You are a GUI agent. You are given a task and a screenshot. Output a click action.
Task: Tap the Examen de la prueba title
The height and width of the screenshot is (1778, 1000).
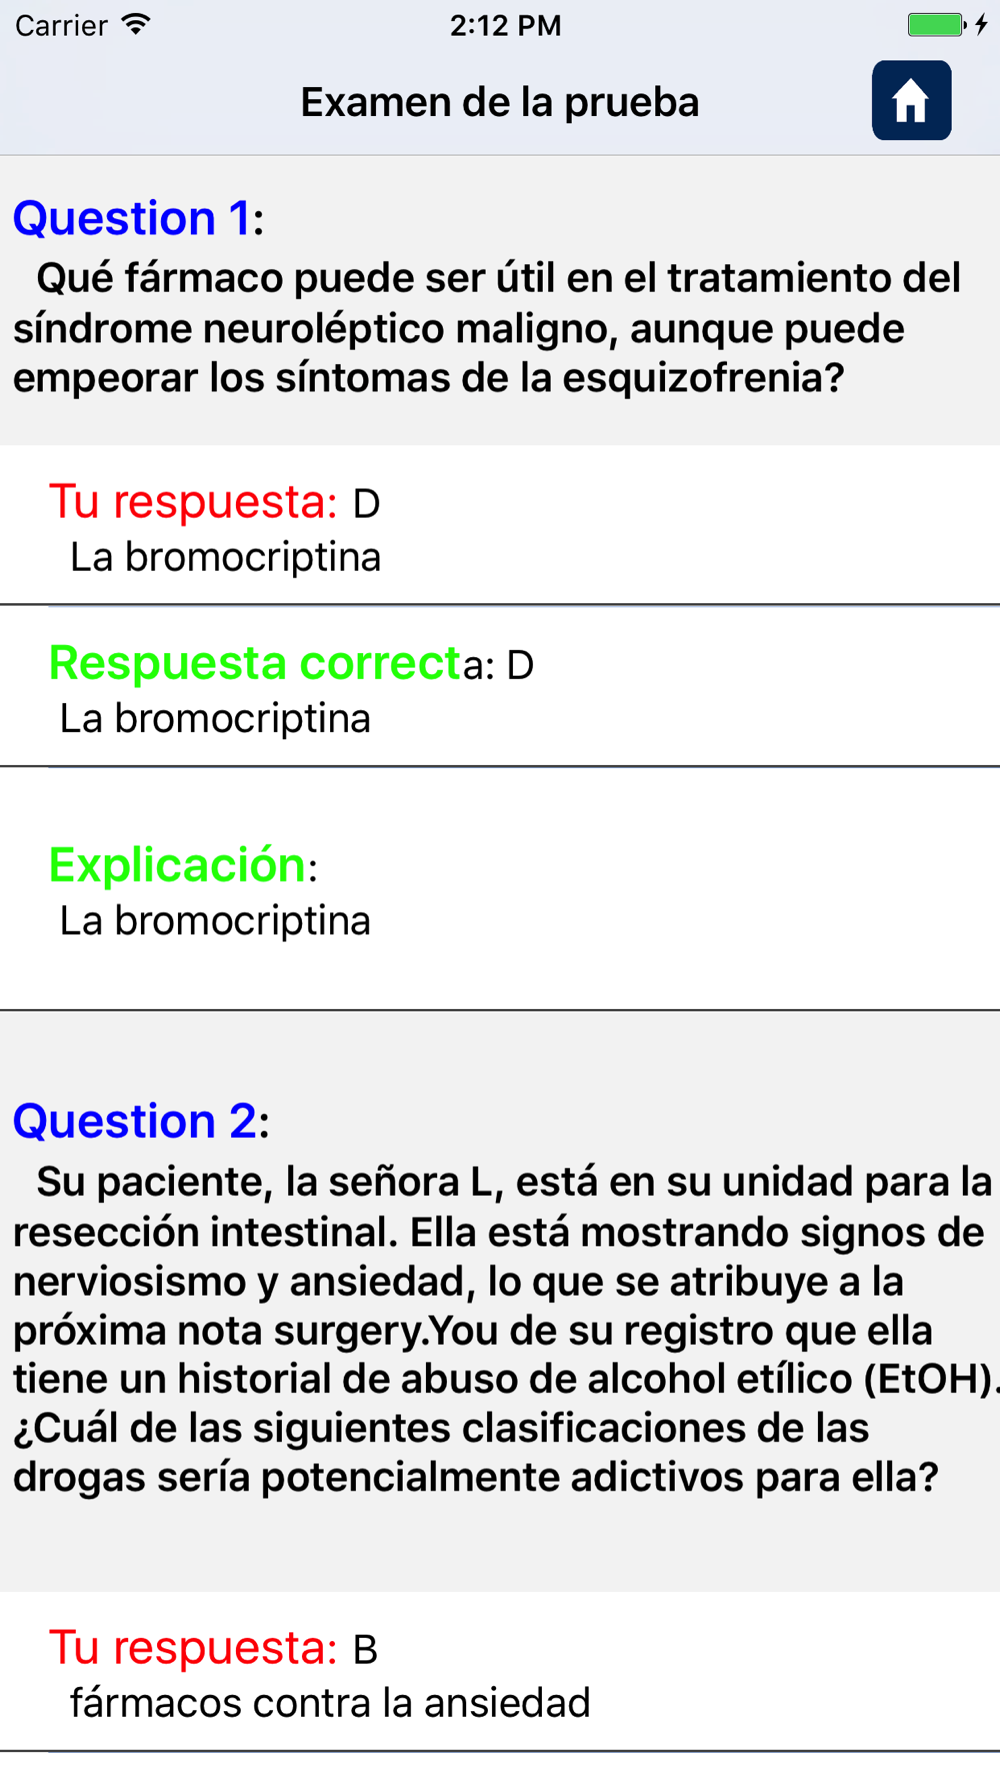click(500, 102)
